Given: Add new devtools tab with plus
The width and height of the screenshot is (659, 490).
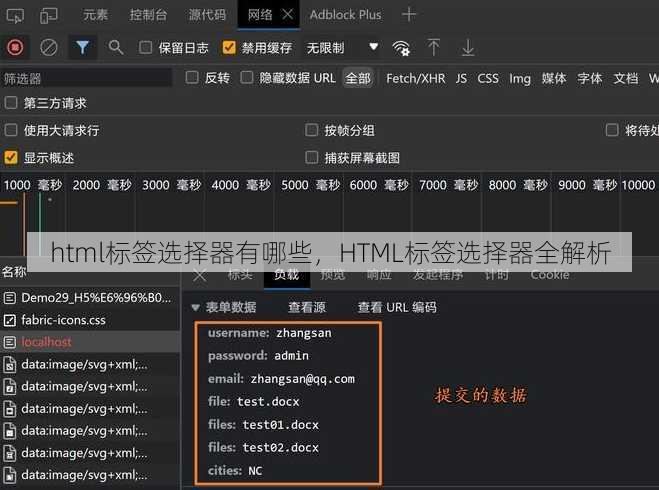Looking at the screenshot, I should tap(409, 15).
